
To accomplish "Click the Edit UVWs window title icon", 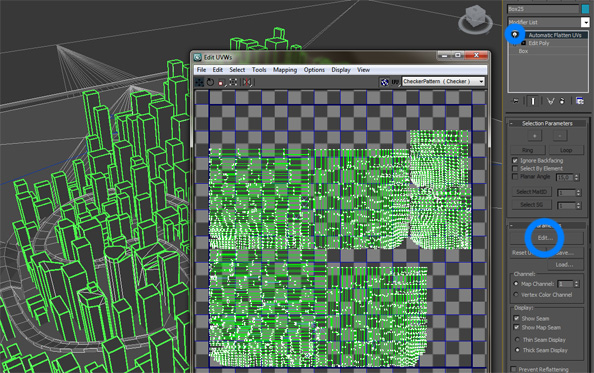I will (x=197, y=57).
